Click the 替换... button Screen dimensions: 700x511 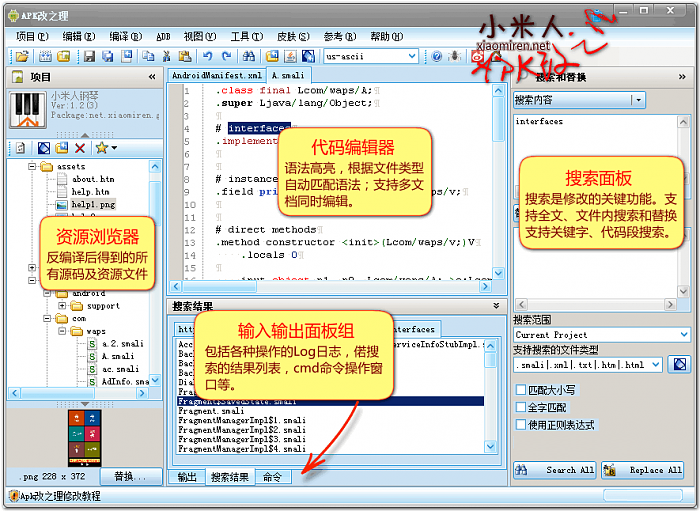point(130,476)
